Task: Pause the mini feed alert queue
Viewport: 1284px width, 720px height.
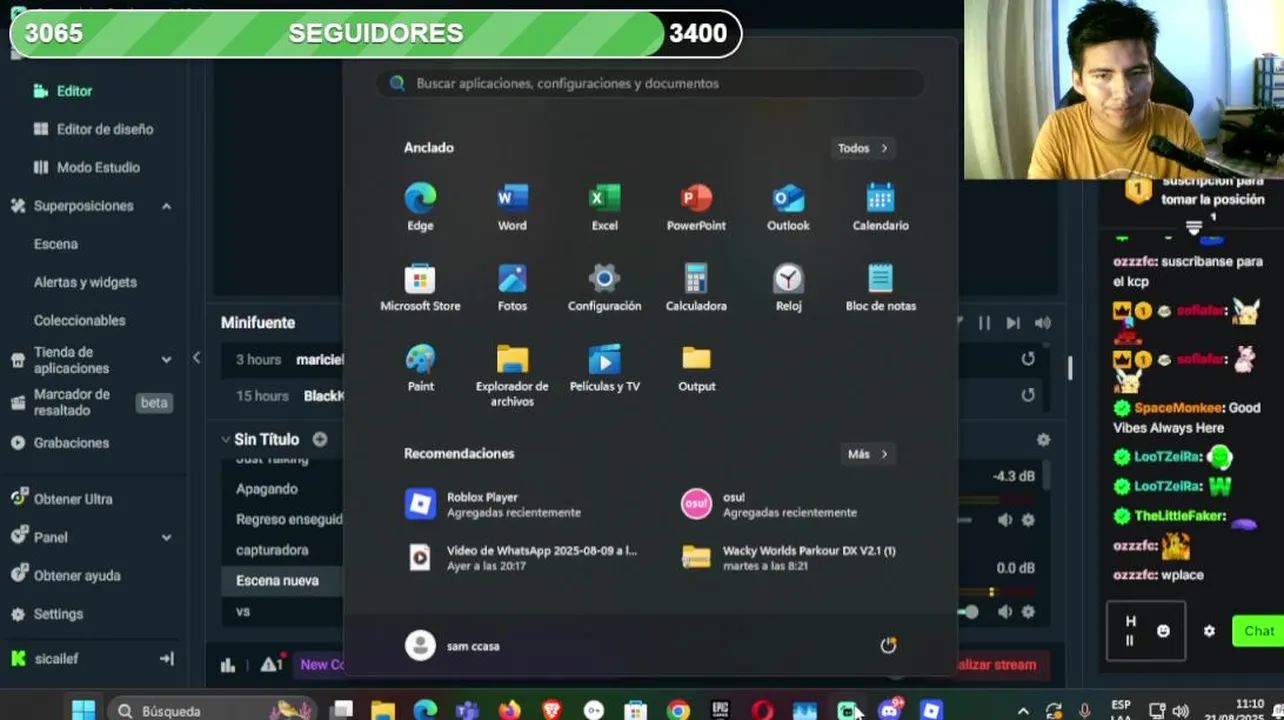Action: [984, 323]
